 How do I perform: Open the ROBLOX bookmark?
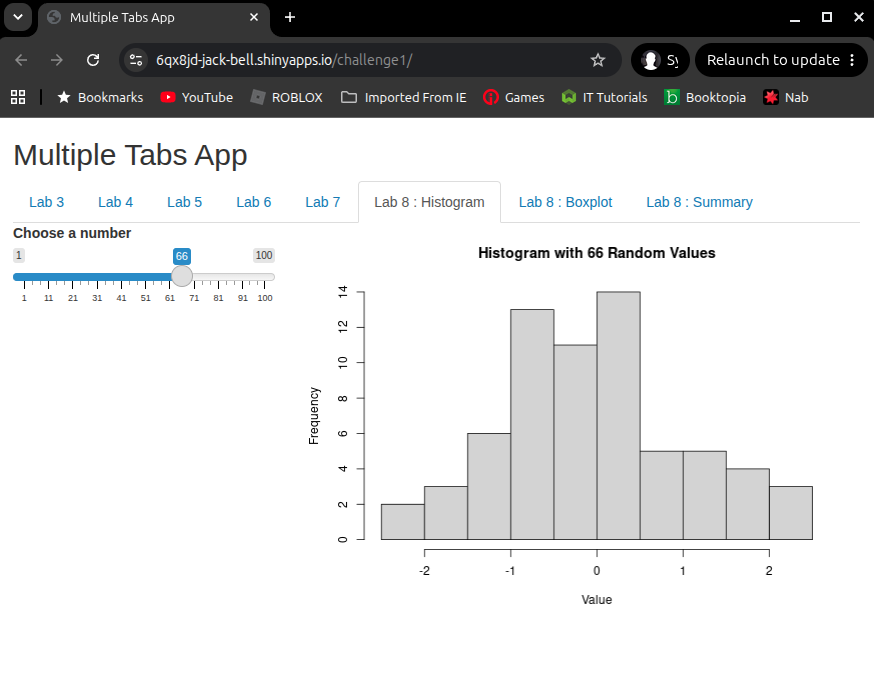click(287, 98)
